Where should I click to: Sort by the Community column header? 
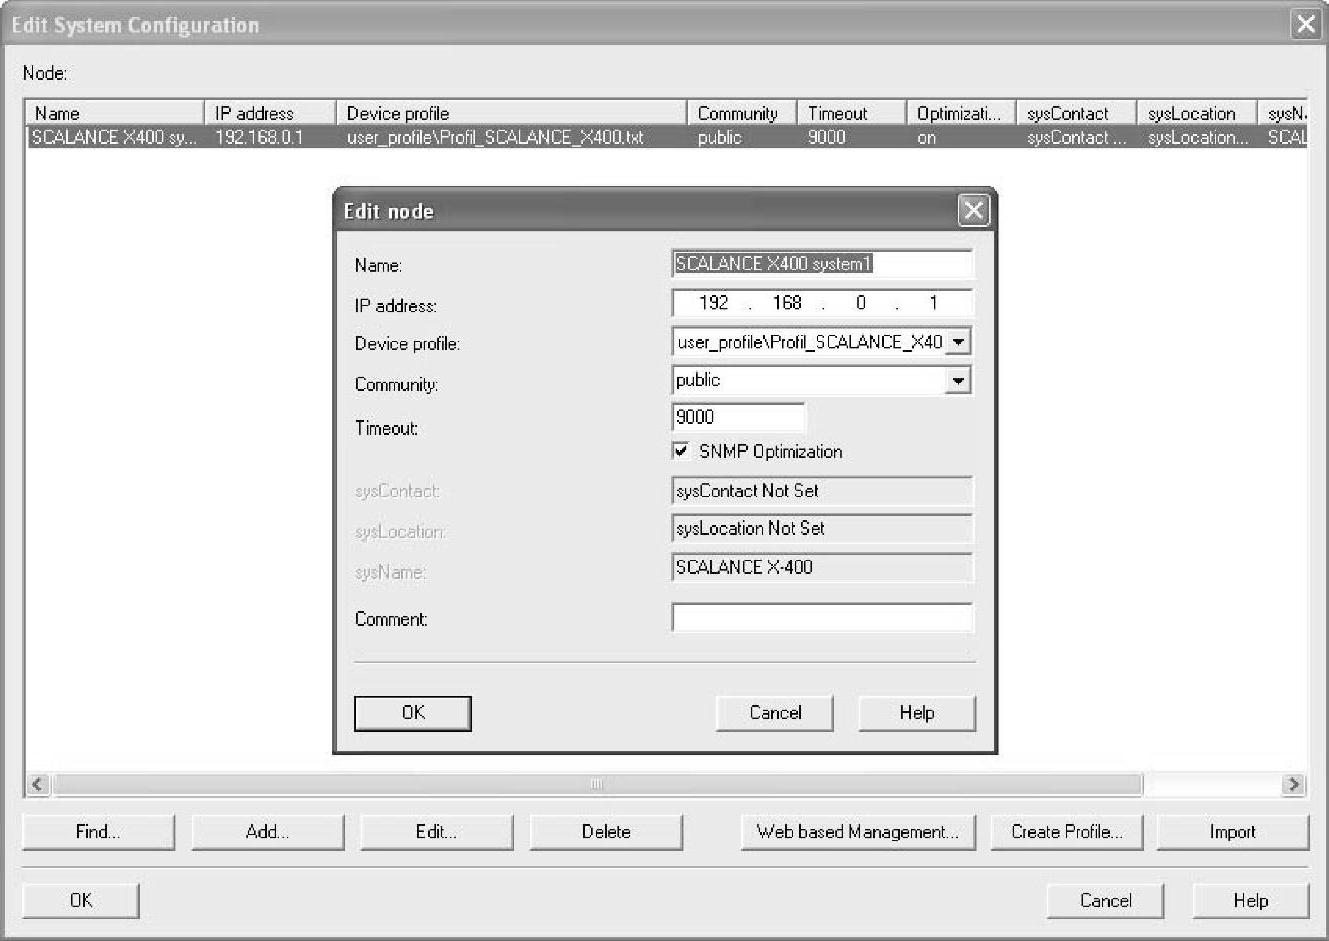point(742,113)
